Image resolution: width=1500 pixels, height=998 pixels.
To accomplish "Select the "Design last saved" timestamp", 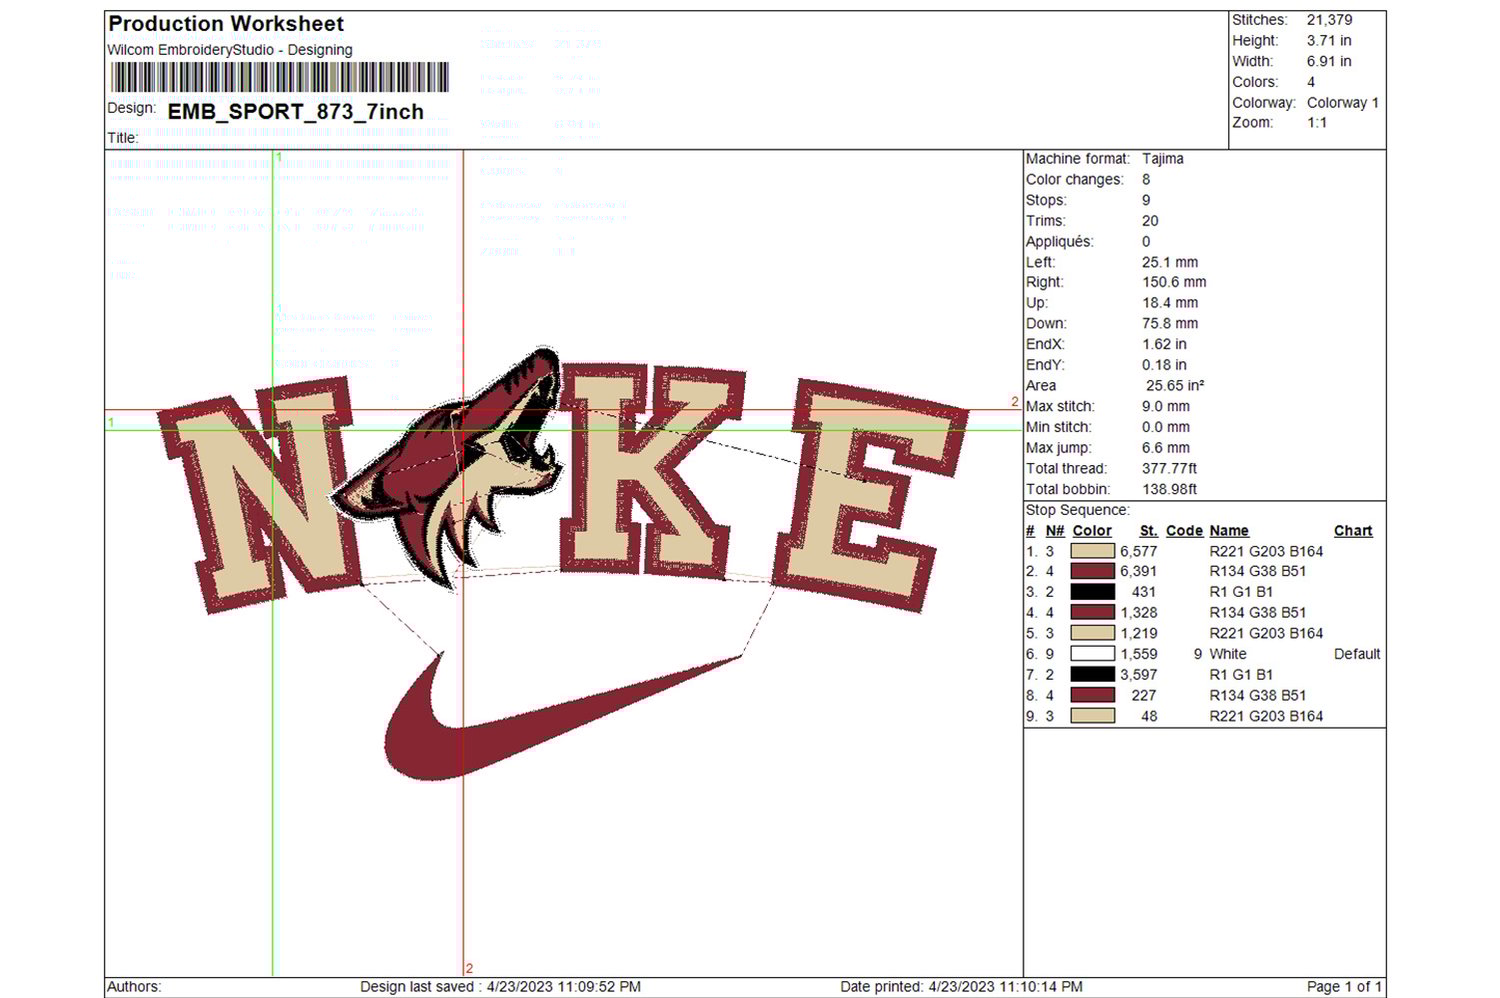I will click(x=500, y=987).
